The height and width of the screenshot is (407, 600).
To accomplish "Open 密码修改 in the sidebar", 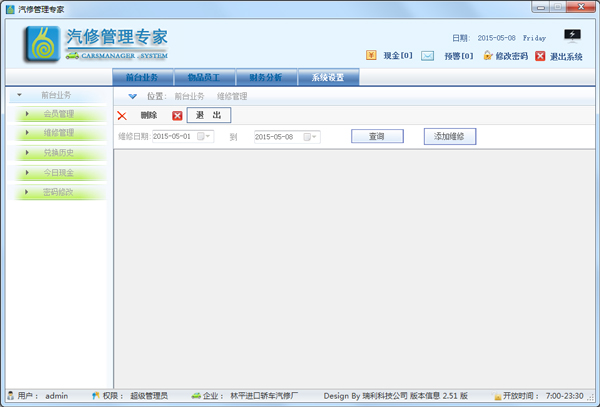I will [59, 192].
